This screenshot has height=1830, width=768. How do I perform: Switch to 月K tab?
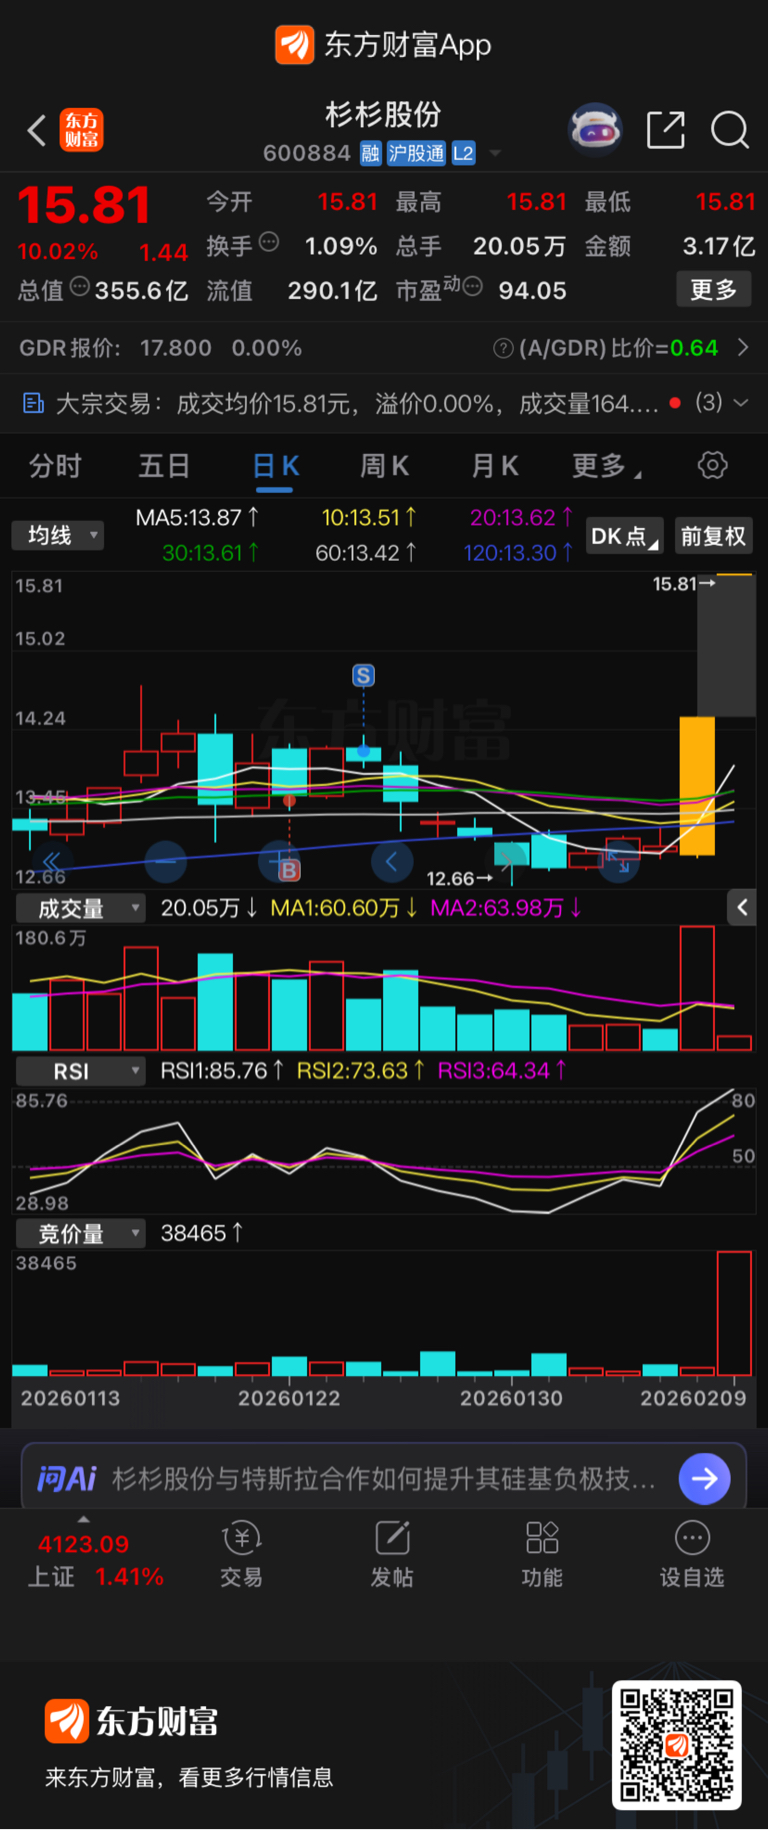click(x=495, y=466)
